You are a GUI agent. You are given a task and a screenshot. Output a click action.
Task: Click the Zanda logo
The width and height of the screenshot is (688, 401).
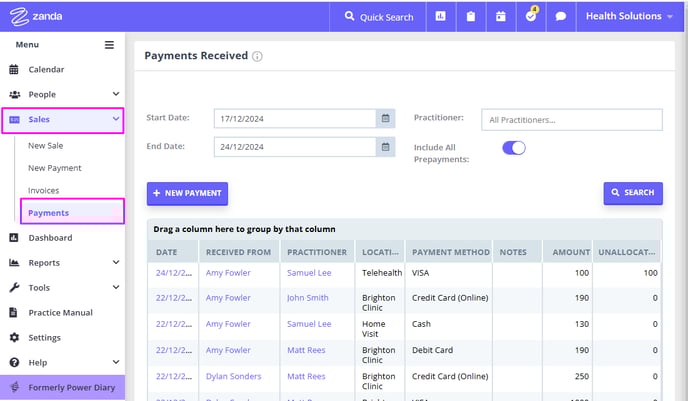(x=36, y=17)
